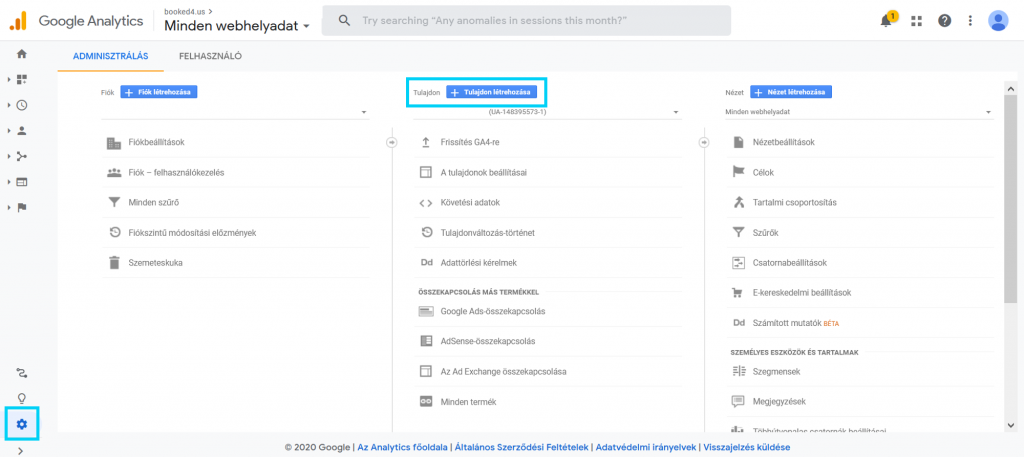The image size is (1024, 457).
Task: Open the Conversions flag sidebar icon
Action: tap(22, 208)
